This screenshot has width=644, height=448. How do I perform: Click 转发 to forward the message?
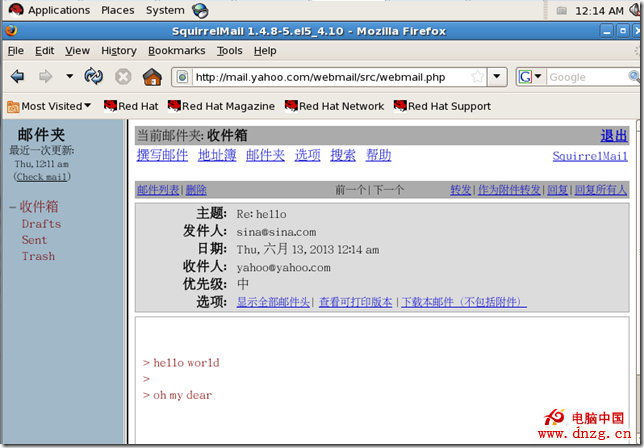pyautogui.click(x=460, y=190)
